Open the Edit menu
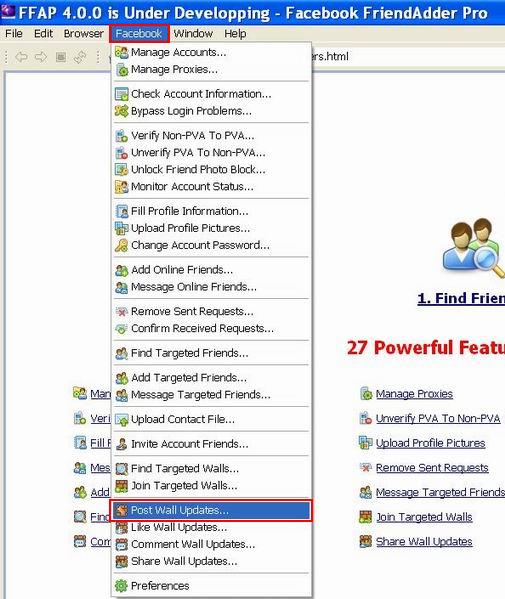This screenshot has width=505, height=599. tap(43, 34)
